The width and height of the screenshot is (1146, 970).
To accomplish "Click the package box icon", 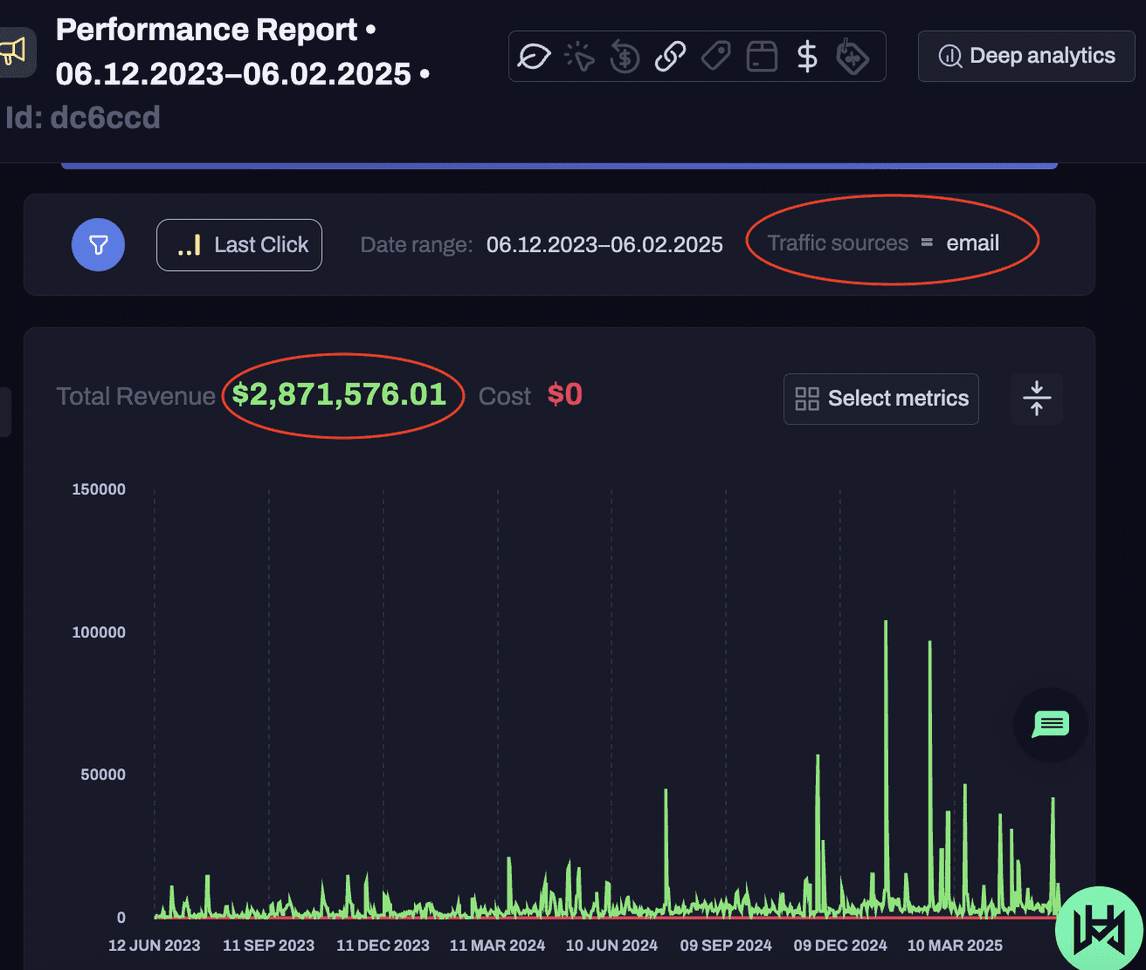I will click(762, 56).
